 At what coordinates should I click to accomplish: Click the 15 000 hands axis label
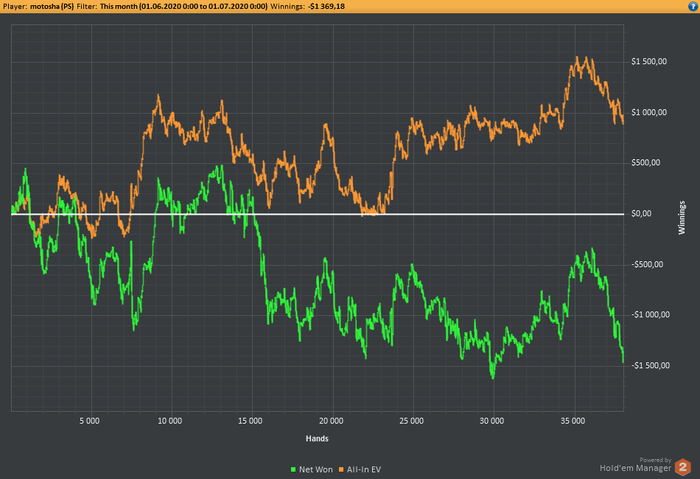(250, 421)
